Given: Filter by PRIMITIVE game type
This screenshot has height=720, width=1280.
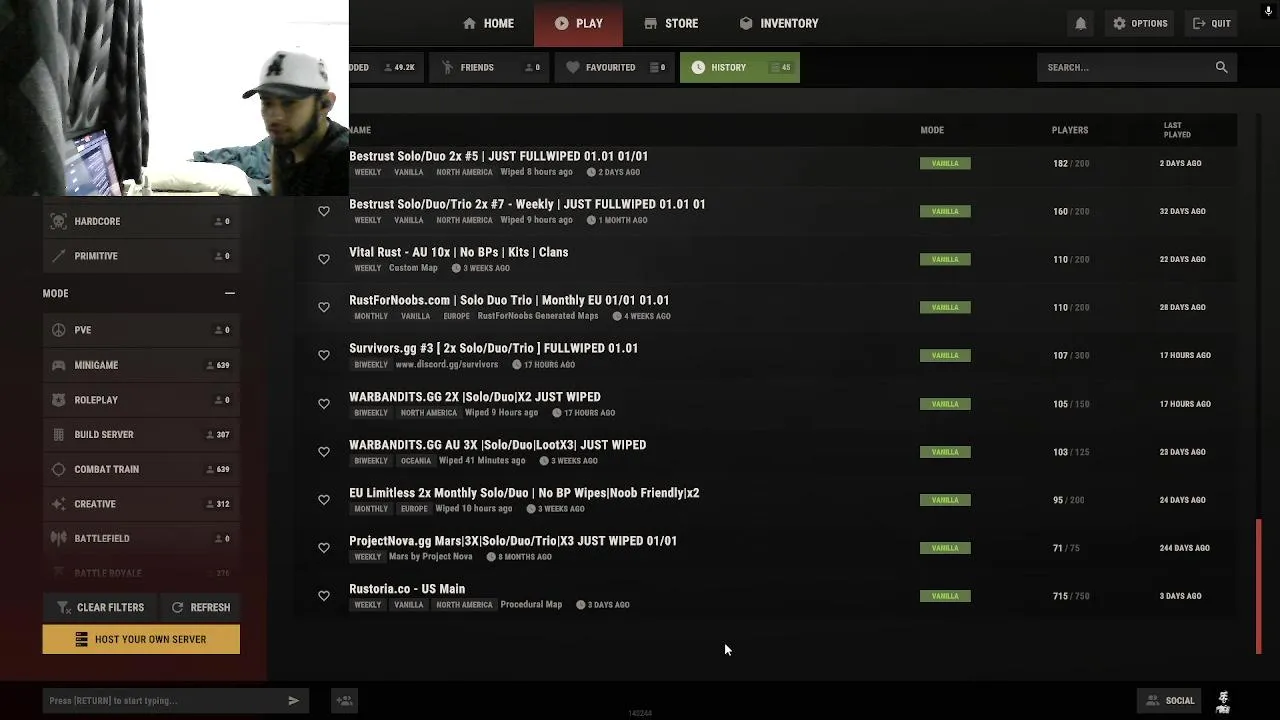Looking at the screenshot, I should point(141,256).
